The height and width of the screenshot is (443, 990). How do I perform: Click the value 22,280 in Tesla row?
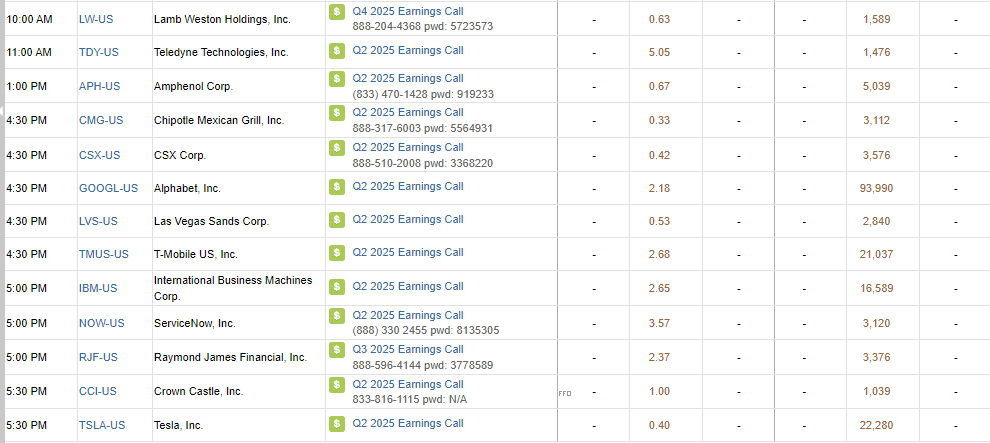coord(876,425)
